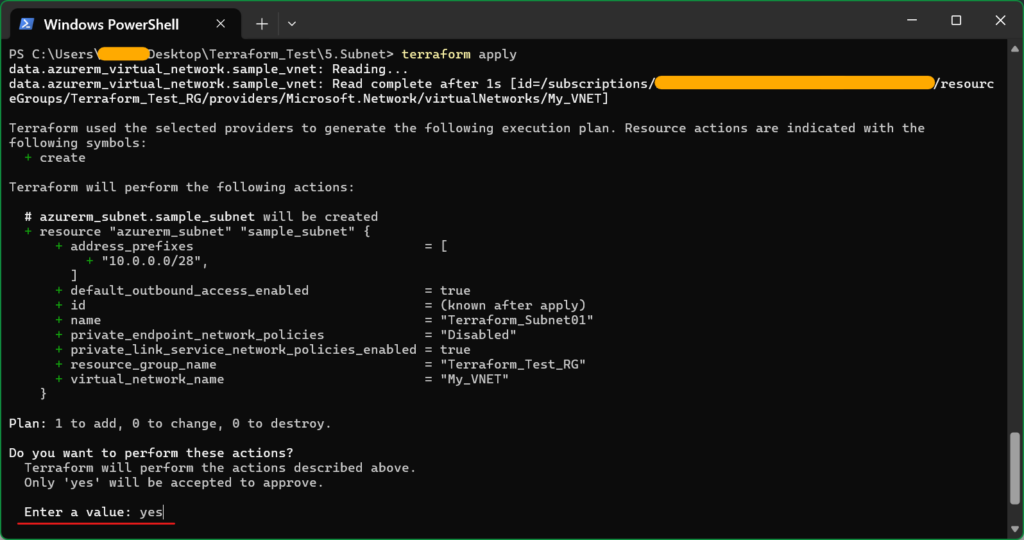The image size is (1024, 540).
Task: Click the 'virtual_network_name' attribute
Action: coord(147,379)
